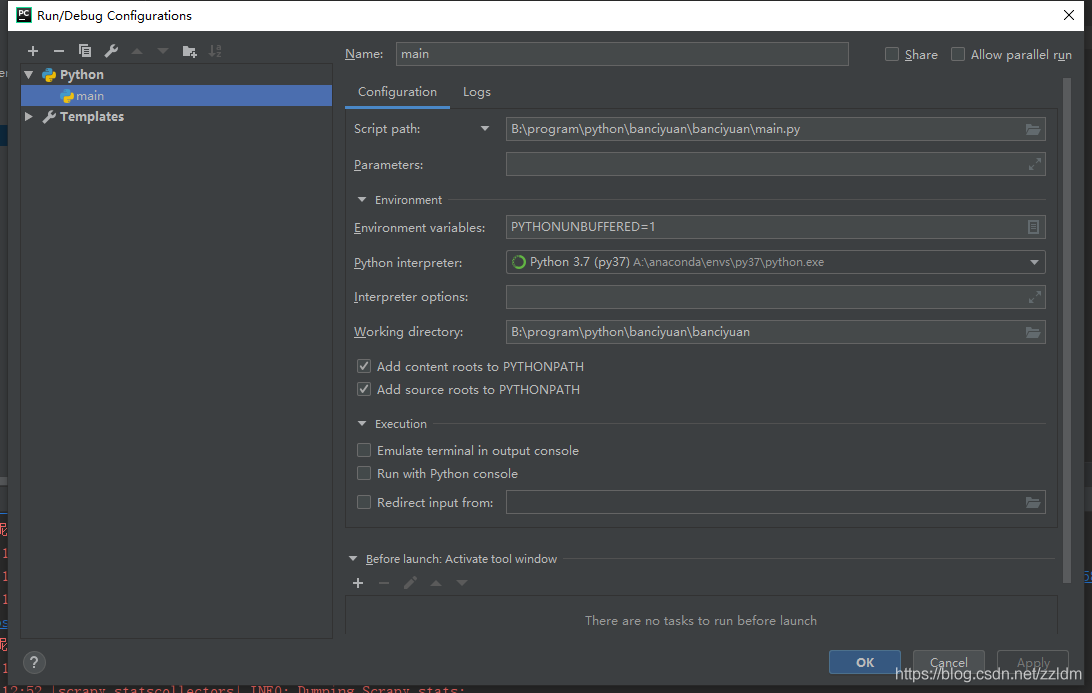Expand the Parameters field editor icon
Screen dimensions: 1092x693
click(1035, 165)
